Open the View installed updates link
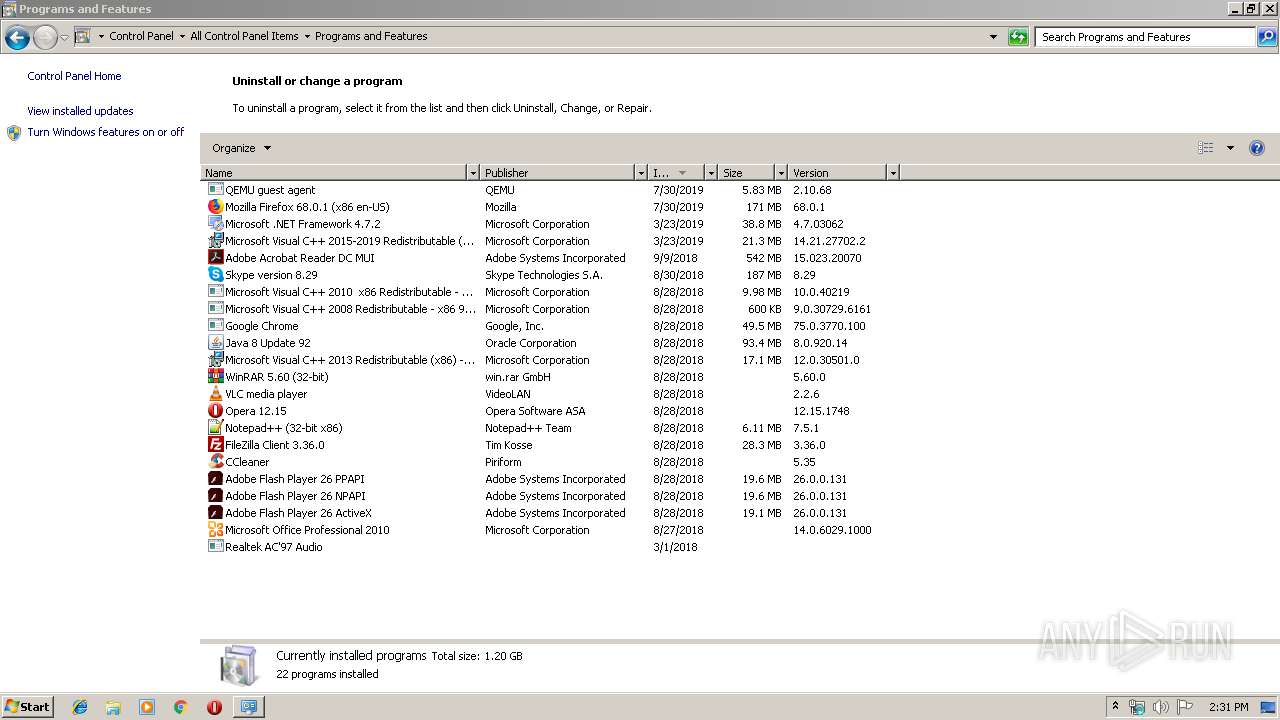 pos(80,111)
